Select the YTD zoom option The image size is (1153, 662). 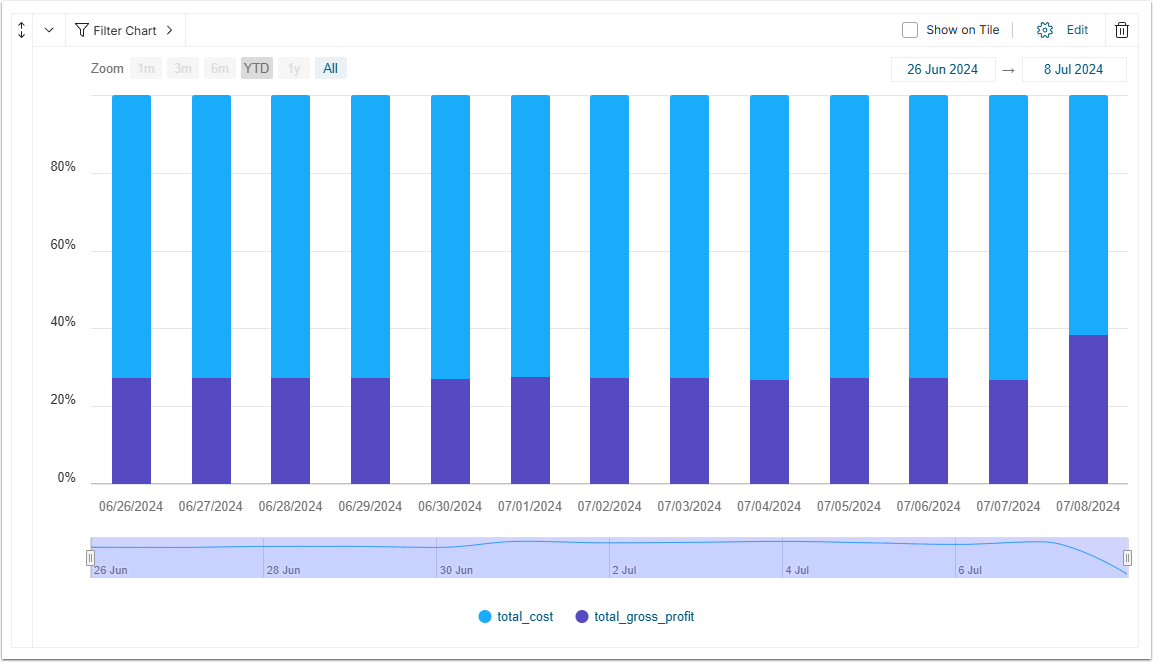(x=257, y=68)
